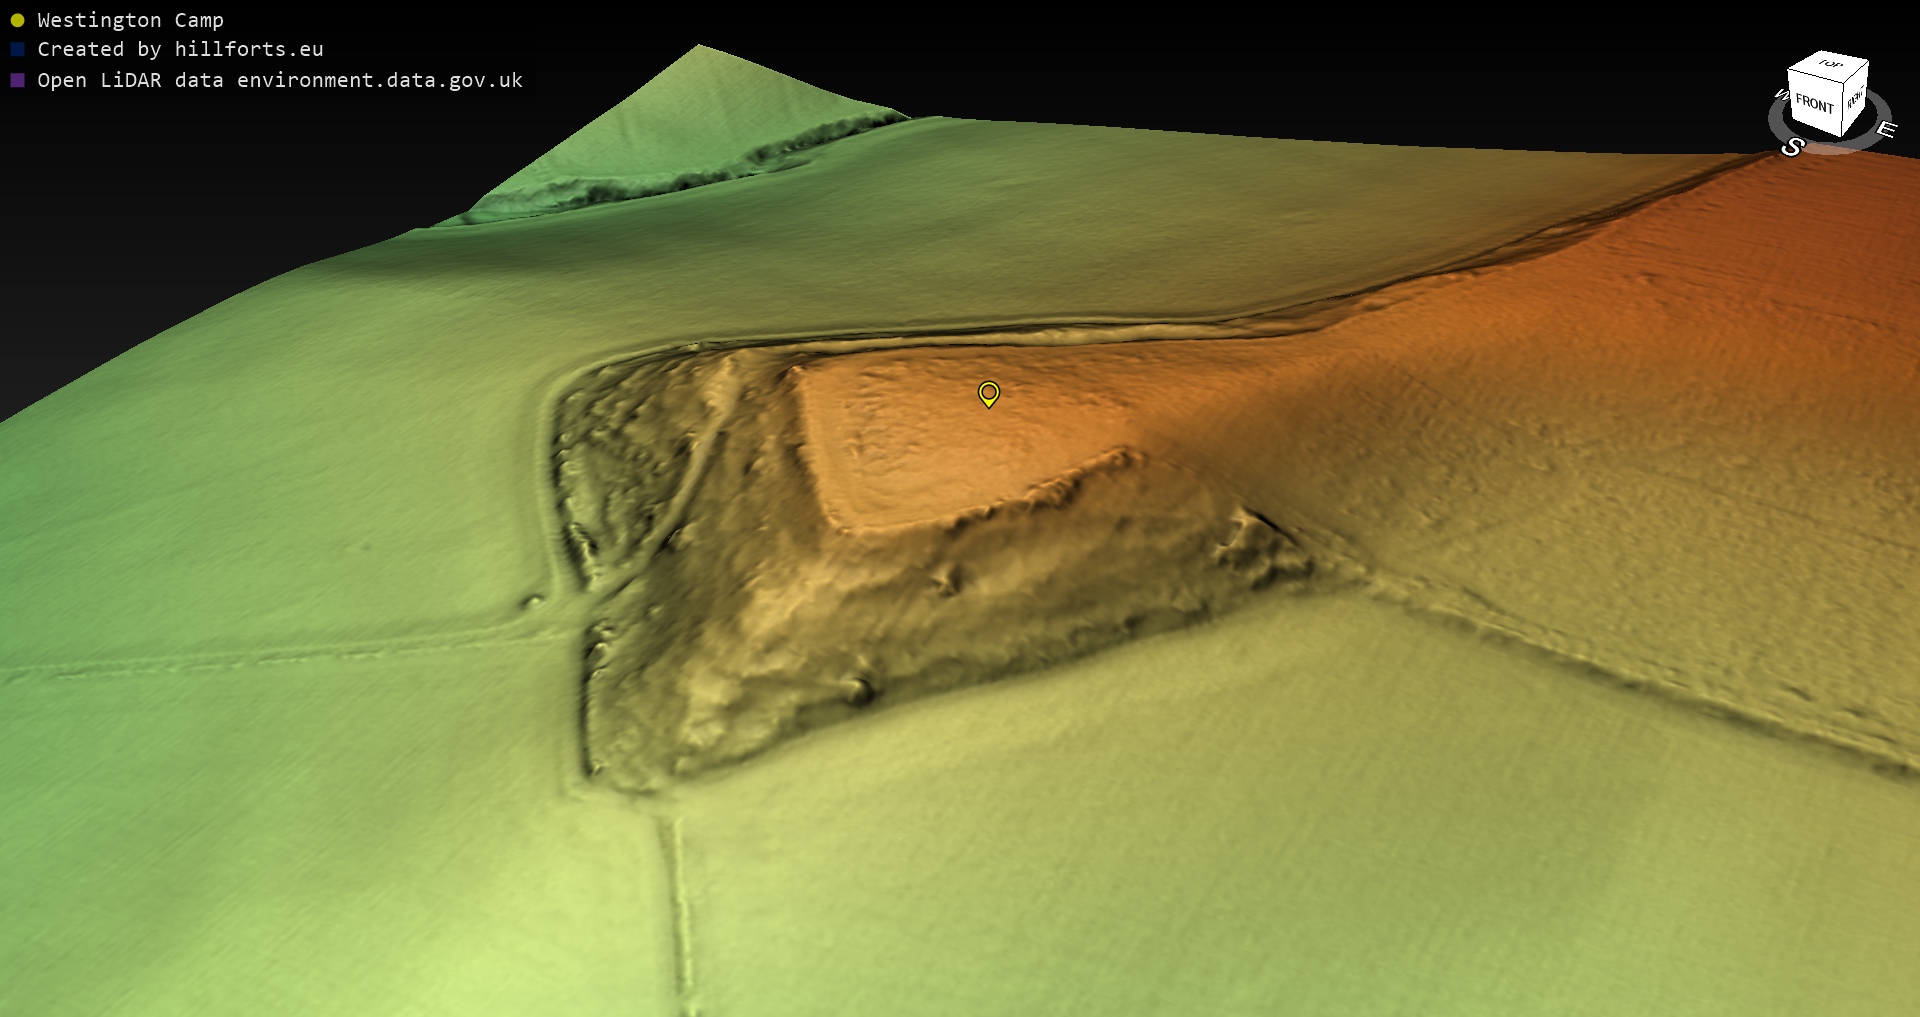Screen dimensions: 1920x1017
Task: Select the W compass letter beside the cube
Action: [x=1780, y=95]
